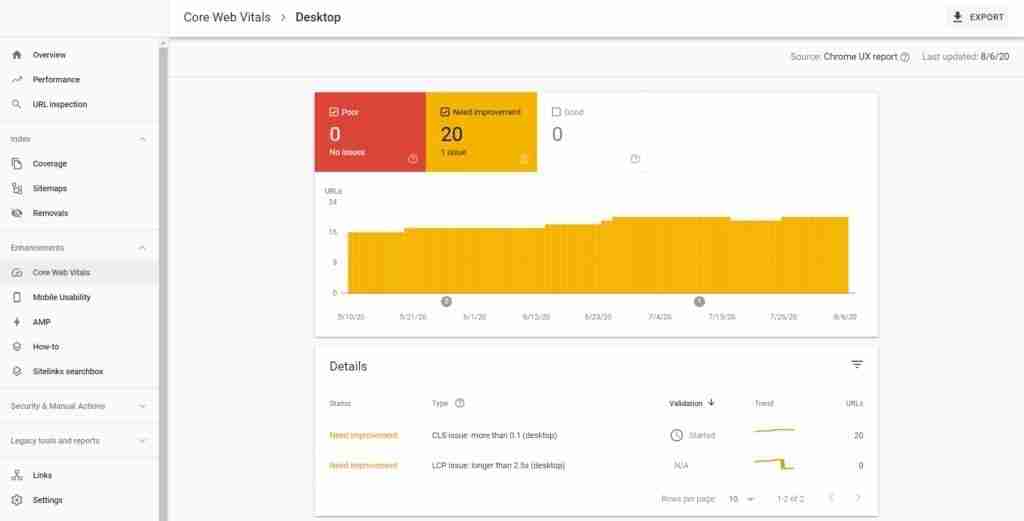The width and height of the screenshot is (1024, 521).
Task: Click the sidebar vertical scrollbar
Action: pos(163,281)
